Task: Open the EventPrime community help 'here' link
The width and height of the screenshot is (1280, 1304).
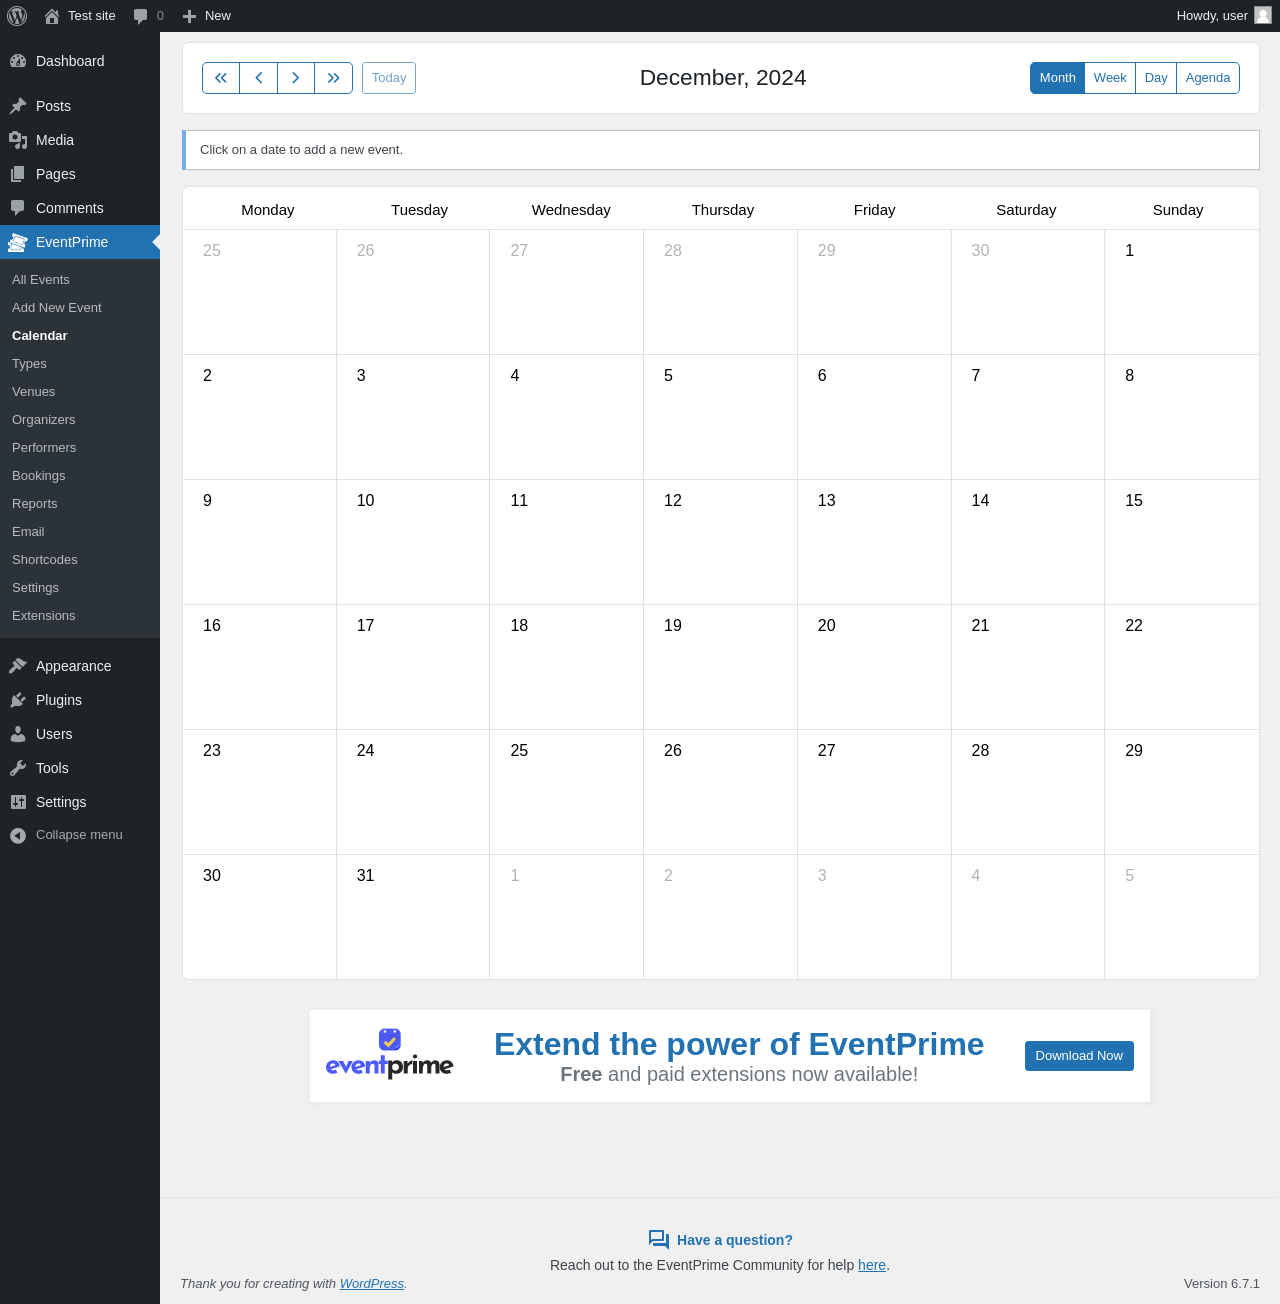Action: point(872,1265)
